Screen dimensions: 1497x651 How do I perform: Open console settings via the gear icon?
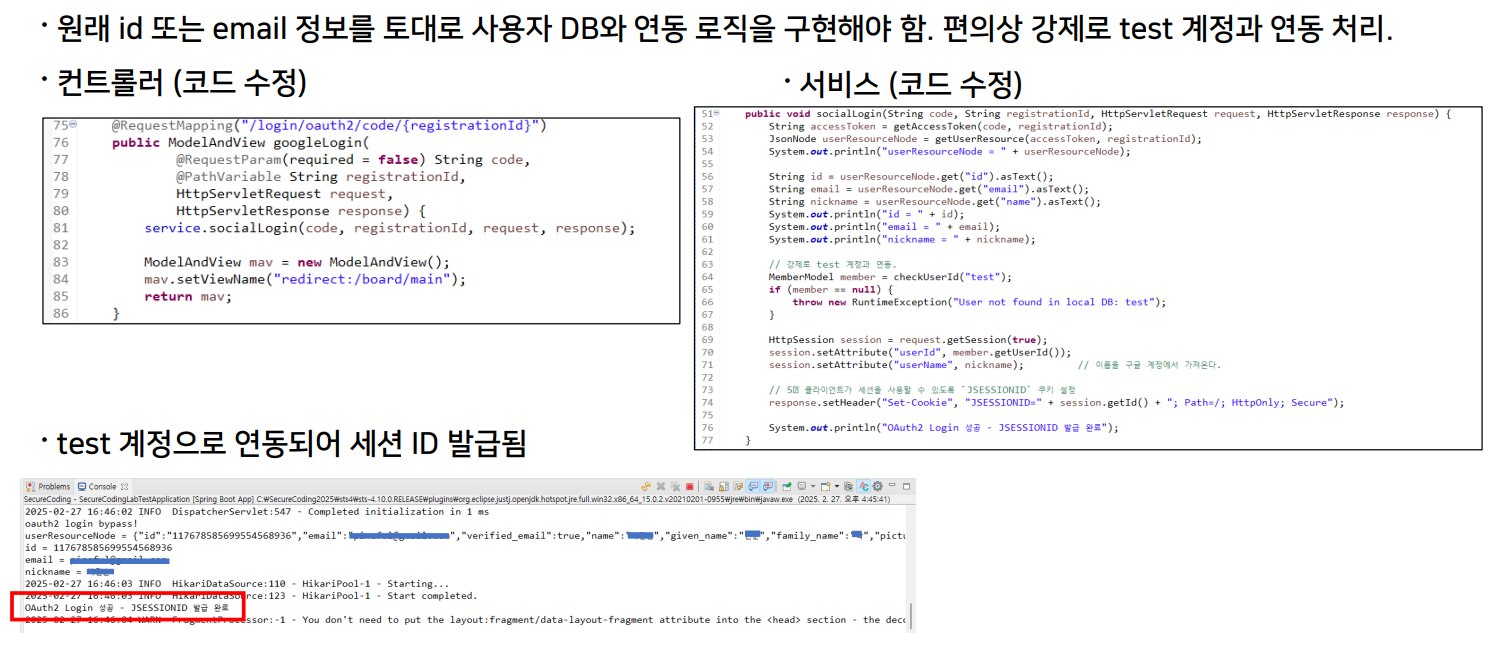[877, 487]
